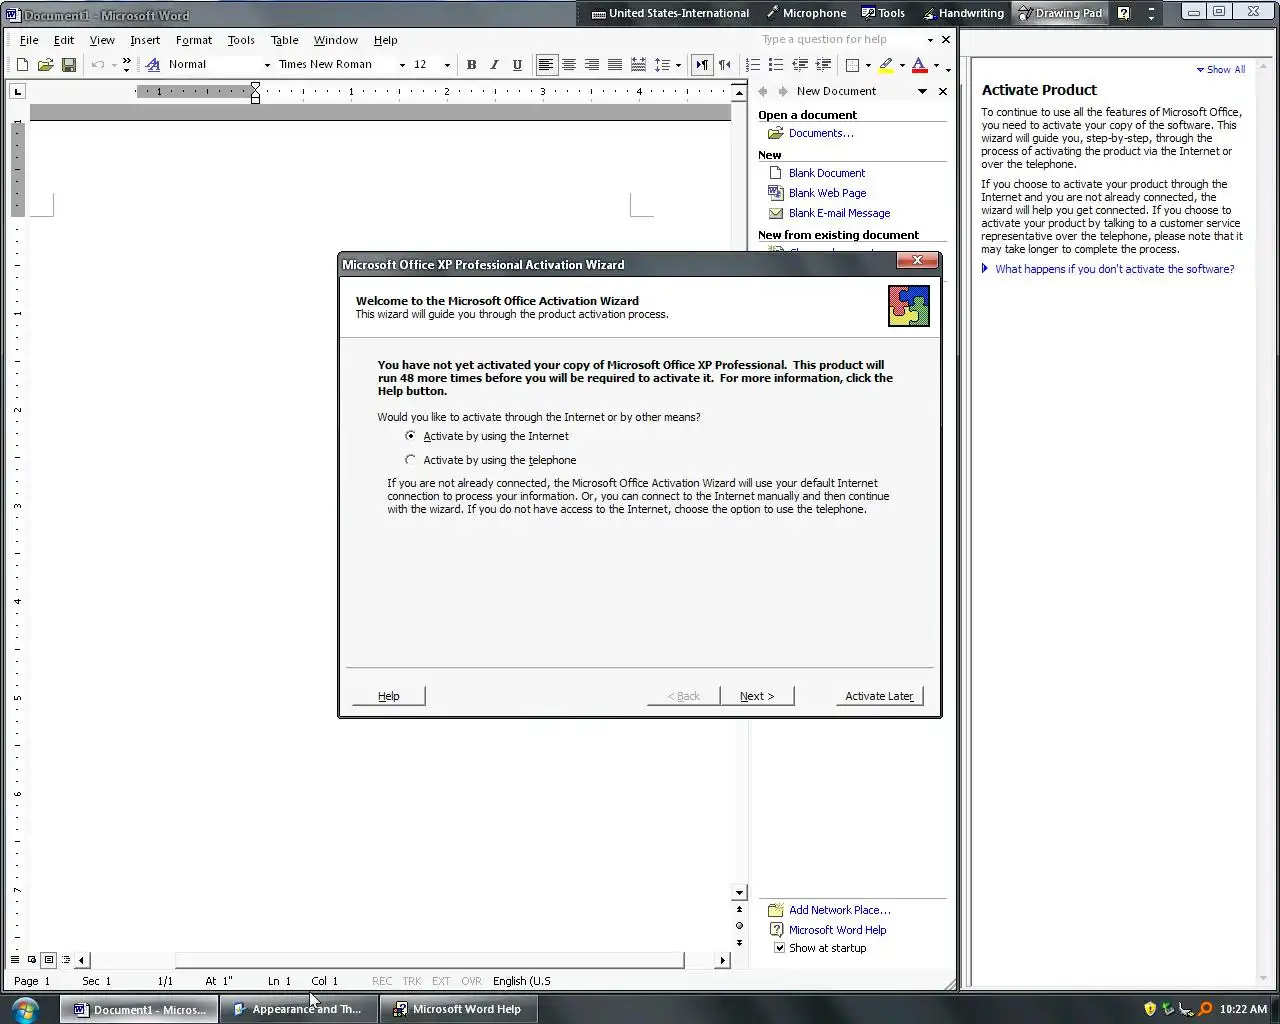Click the Distributed alignment icon
The height and width of the screenshot is (1024, 1280).
[638, 65]
